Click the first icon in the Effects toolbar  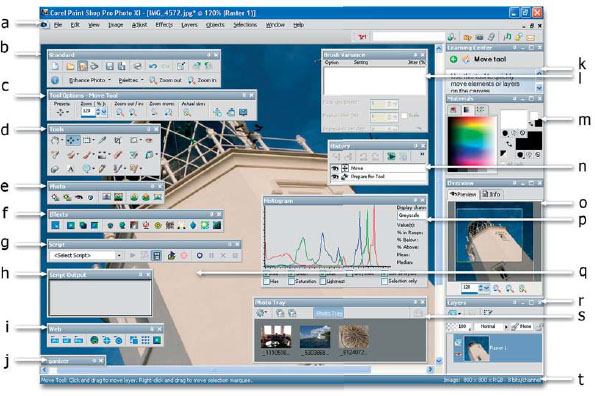(x=55, y=226)
